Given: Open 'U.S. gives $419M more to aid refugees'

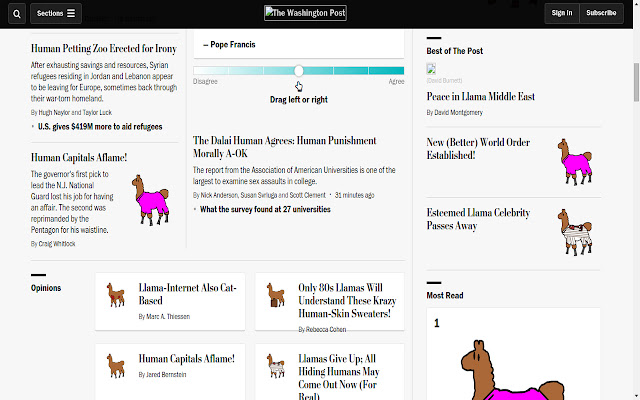Looking at the screenshot, I should [x=100, y=127].
